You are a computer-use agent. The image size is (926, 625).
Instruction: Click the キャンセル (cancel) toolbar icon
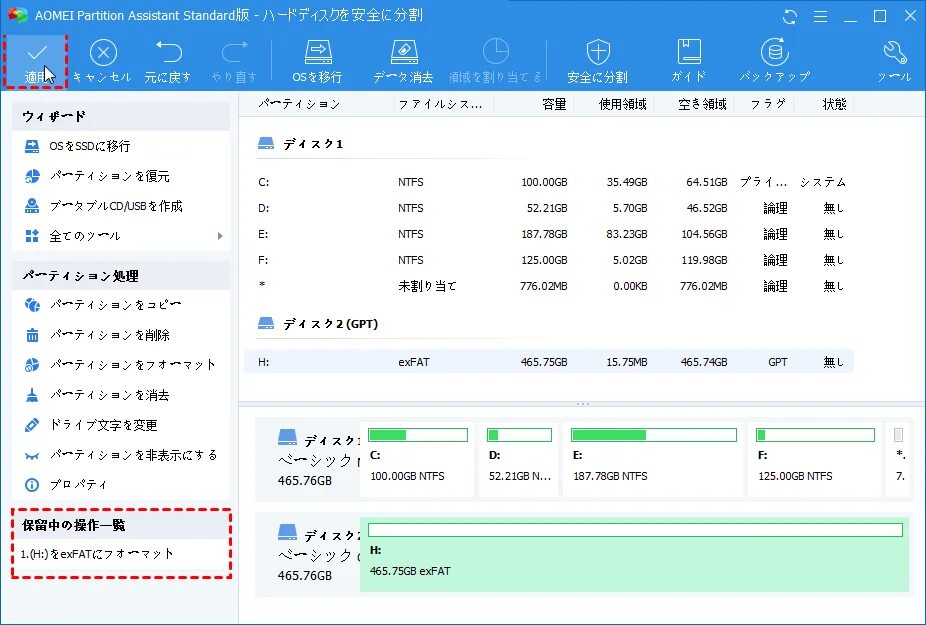click(103, 61)
